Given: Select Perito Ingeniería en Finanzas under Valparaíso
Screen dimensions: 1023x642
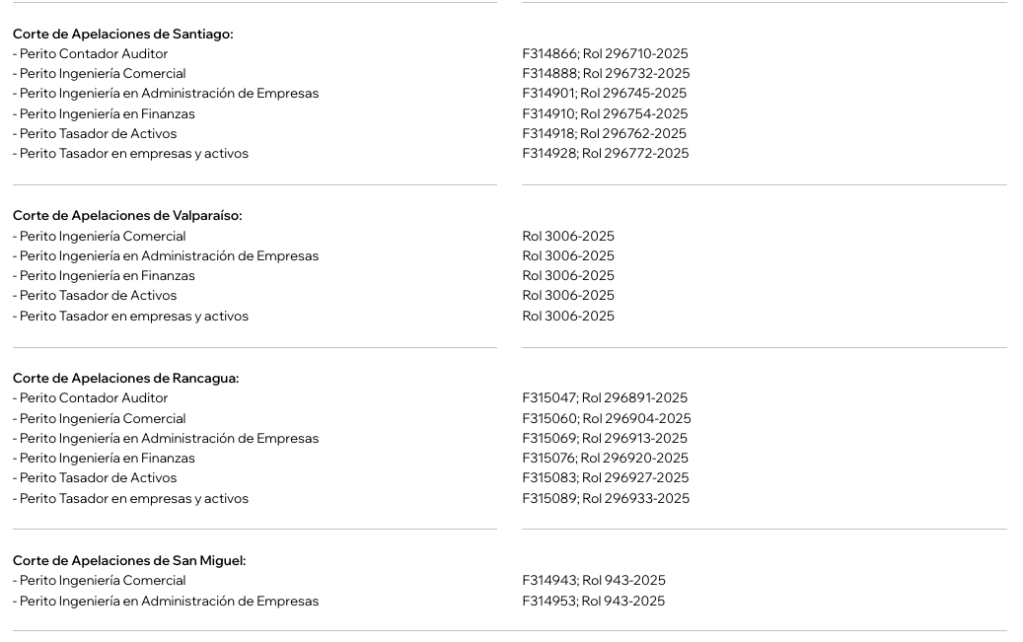Looking at the screenshot, I should pyautogui.click(x=103, y=275).
